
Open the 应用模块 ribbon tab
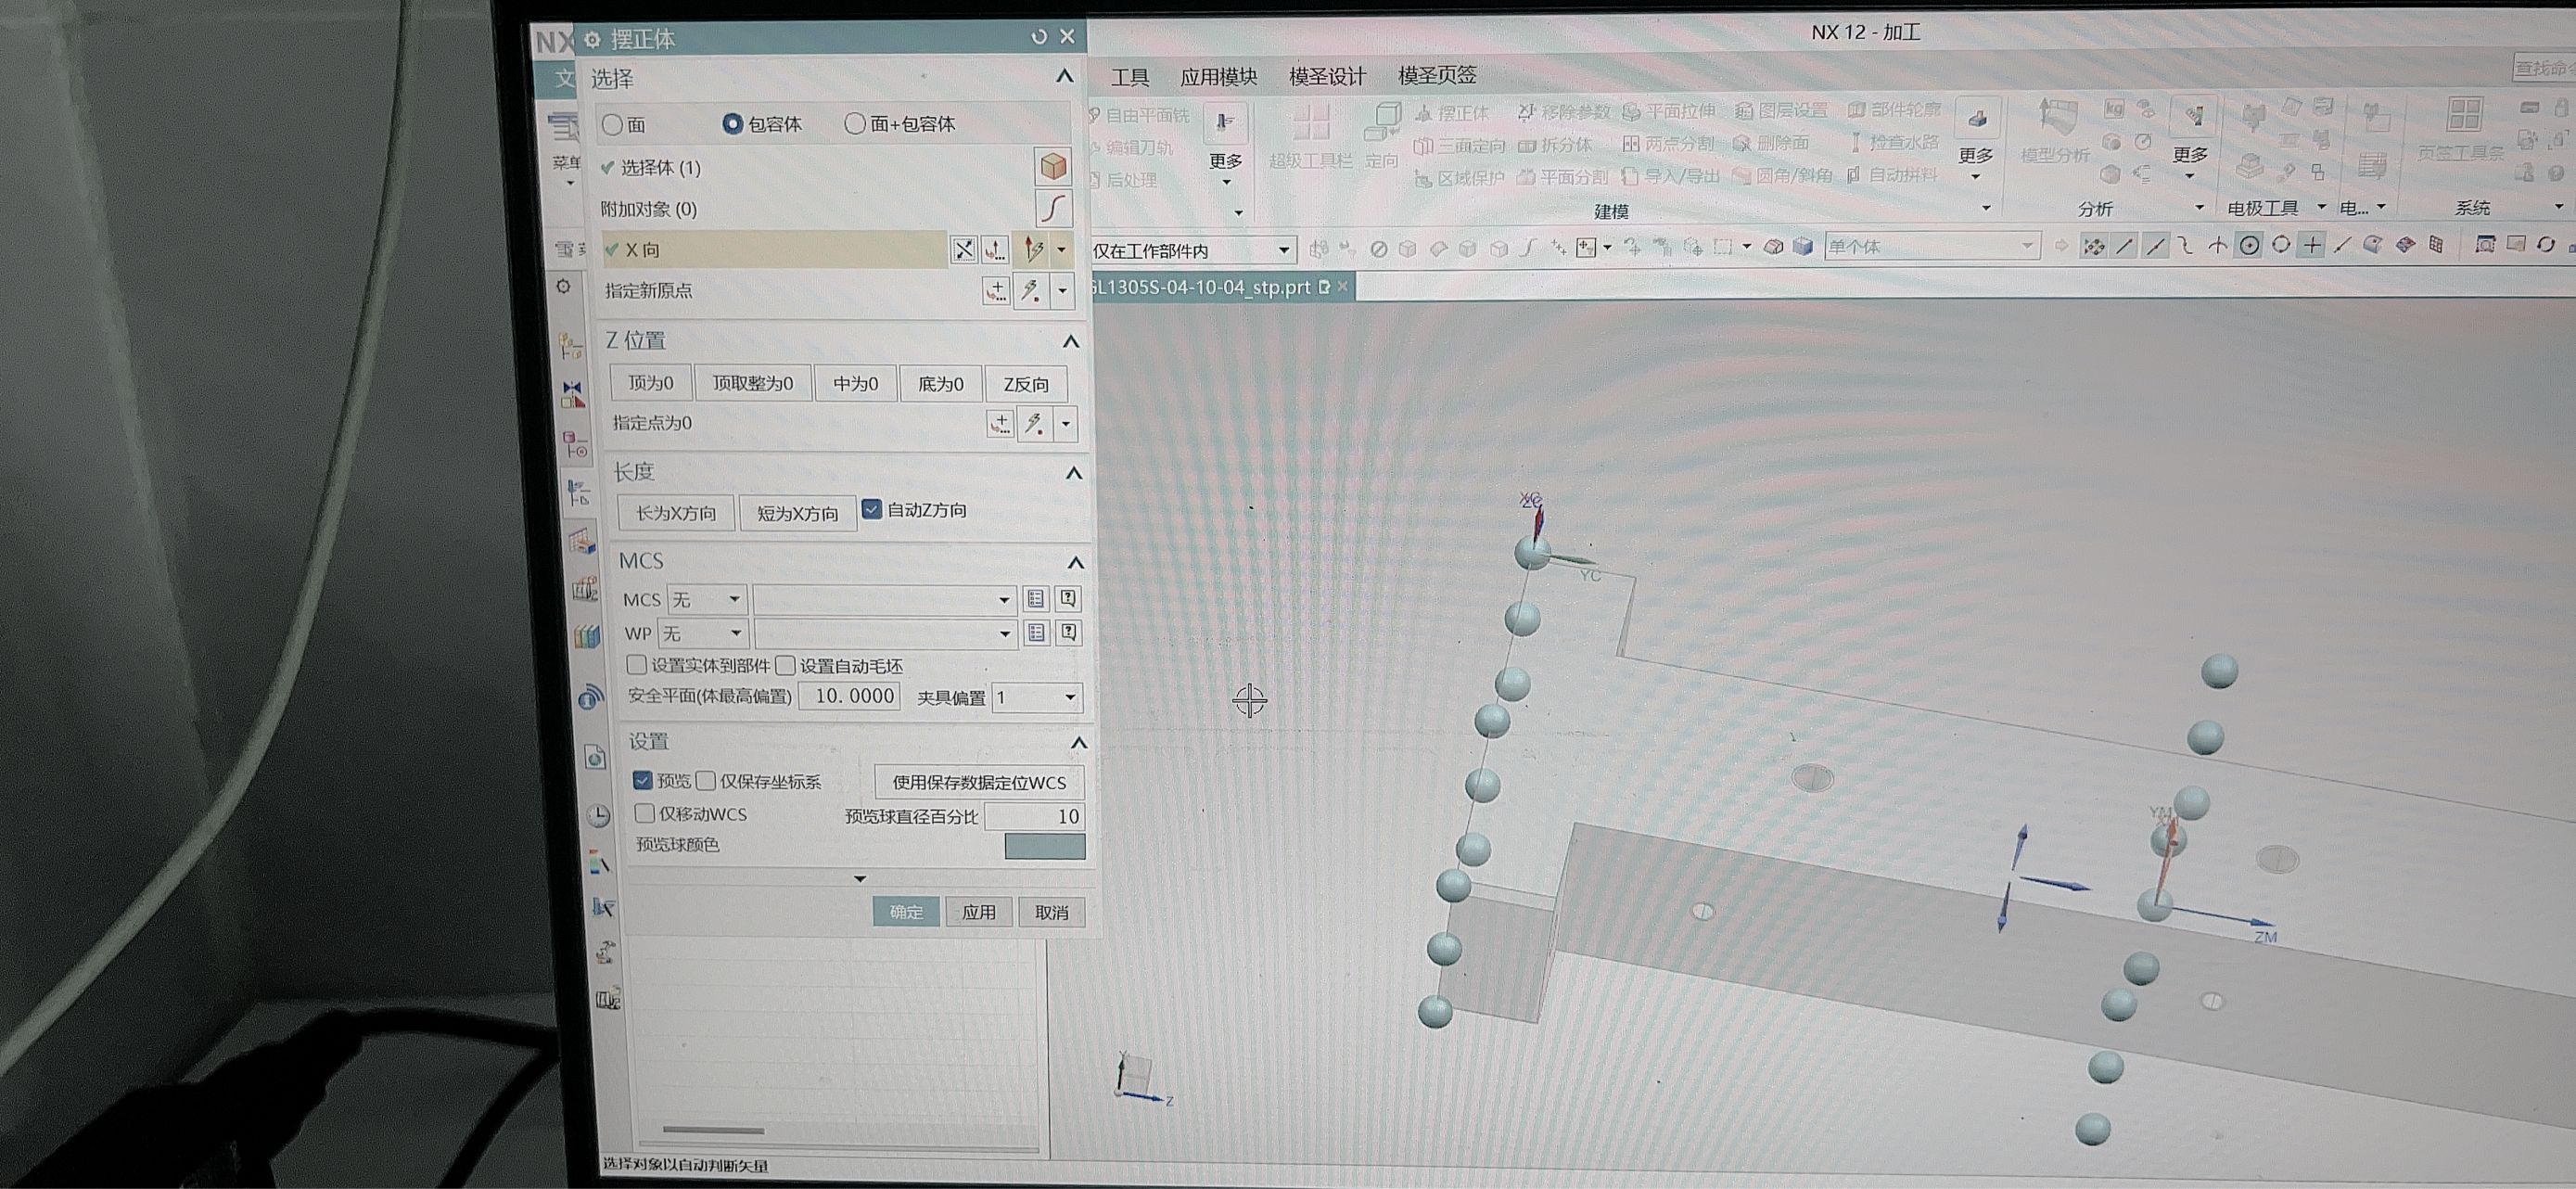click(x=1218, y=76)
